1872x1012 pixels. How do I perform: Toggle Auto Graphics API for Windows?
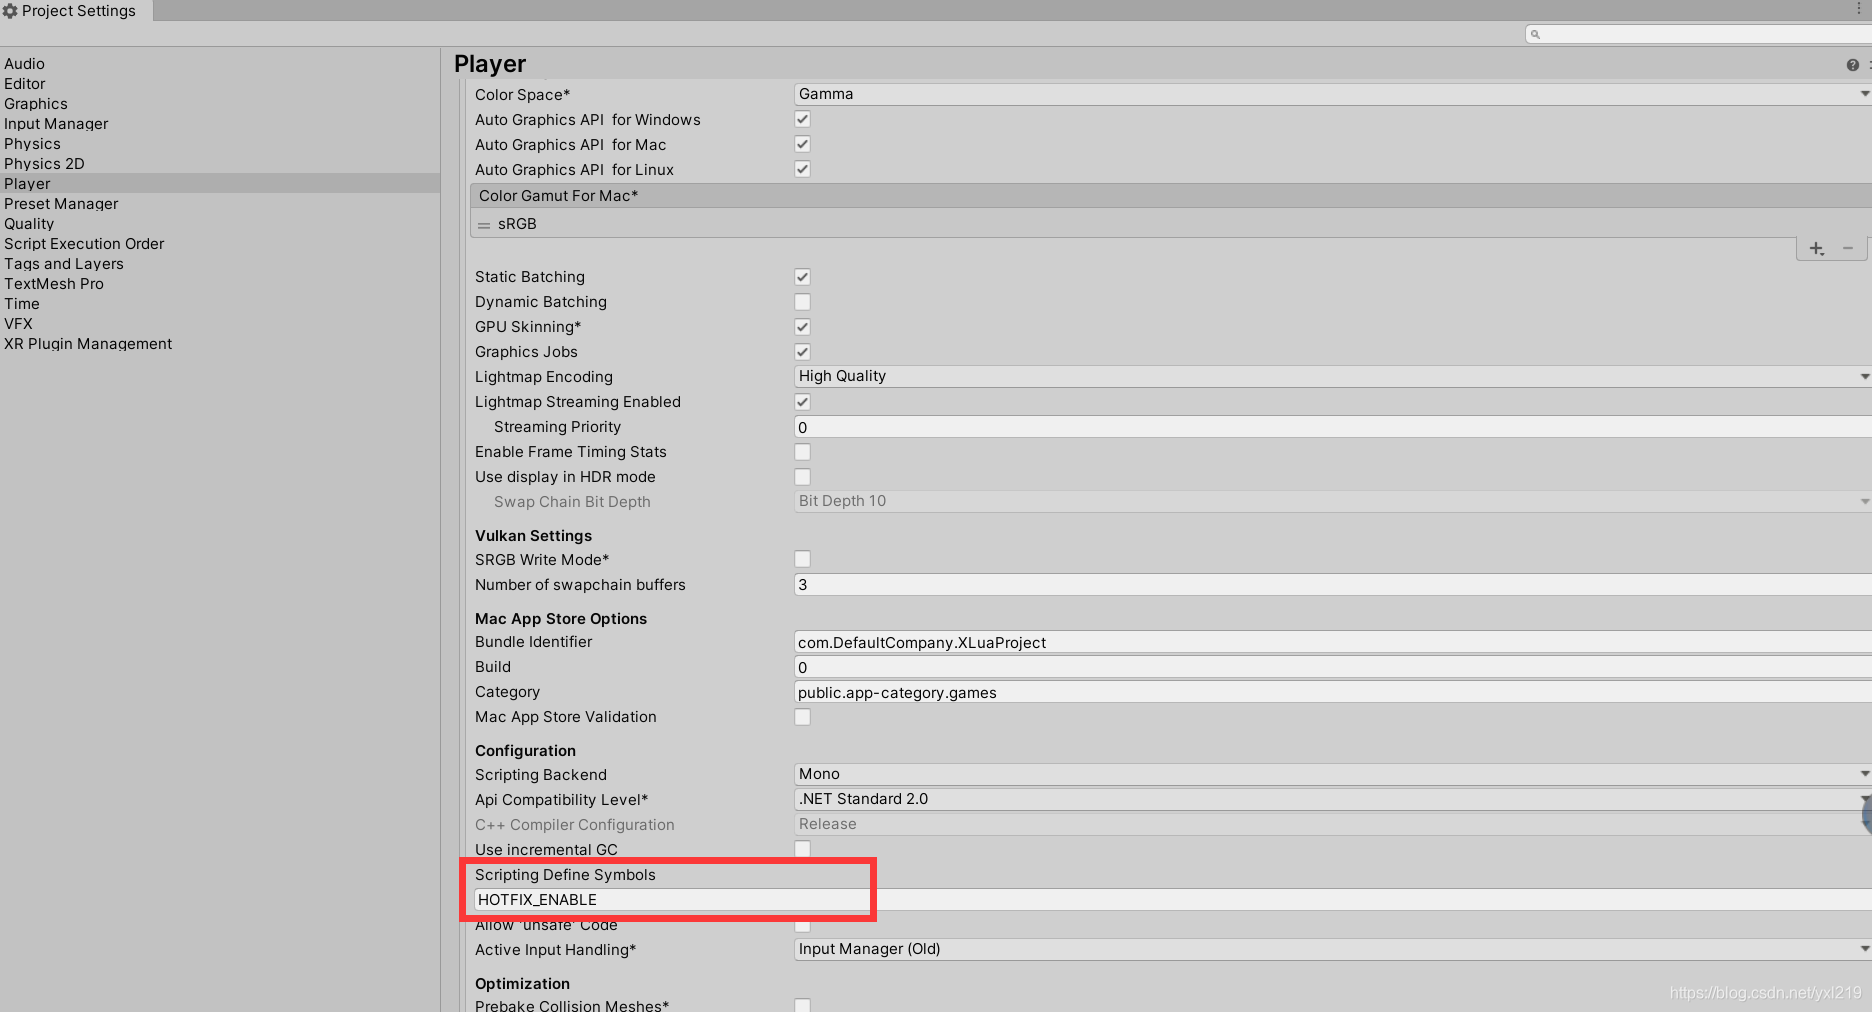802,119
